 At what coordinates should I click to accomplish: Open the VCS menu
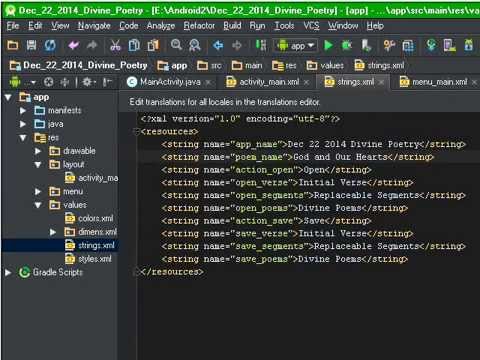pyautogui.click(x=311, y=26)
